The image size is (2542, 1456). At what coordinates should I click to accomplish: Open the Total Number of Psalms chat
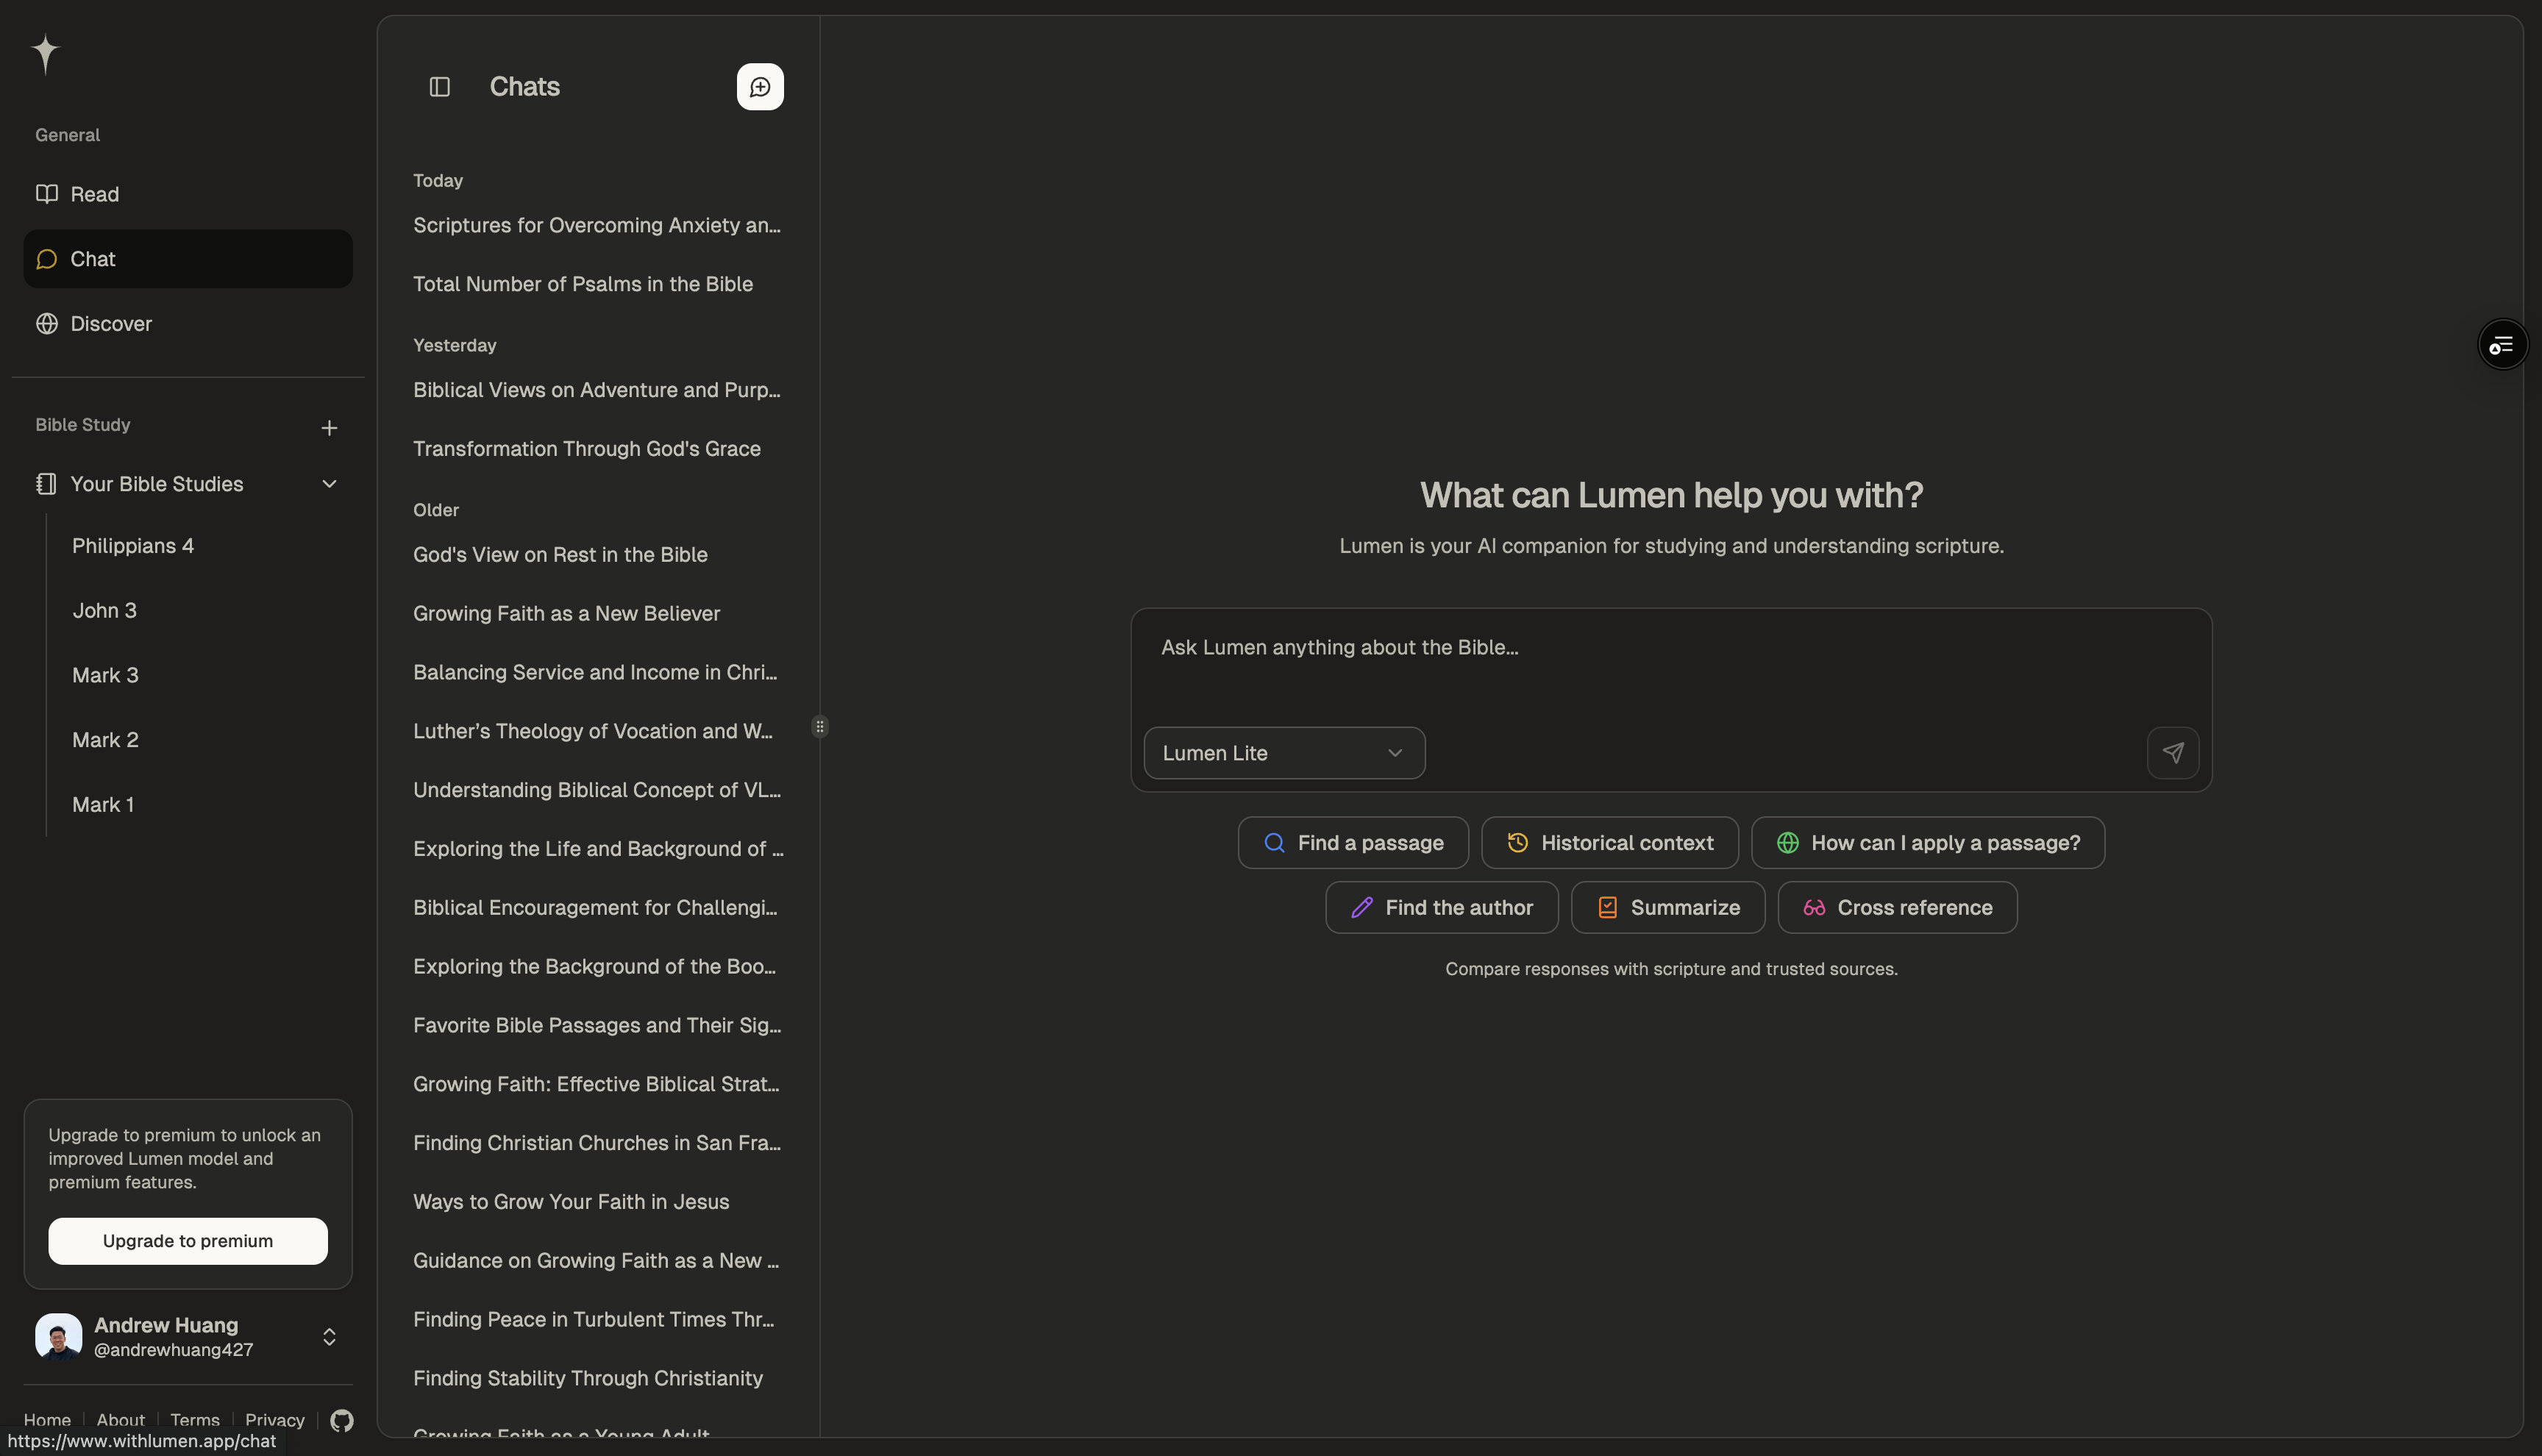point(583,284)
